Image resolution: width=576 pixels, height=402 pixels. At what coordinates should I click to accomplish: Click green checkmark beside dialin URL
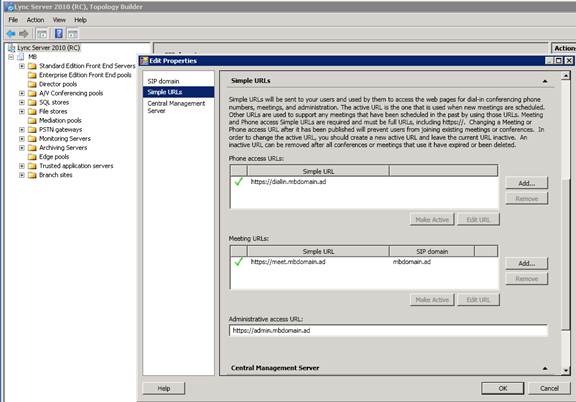239,182
